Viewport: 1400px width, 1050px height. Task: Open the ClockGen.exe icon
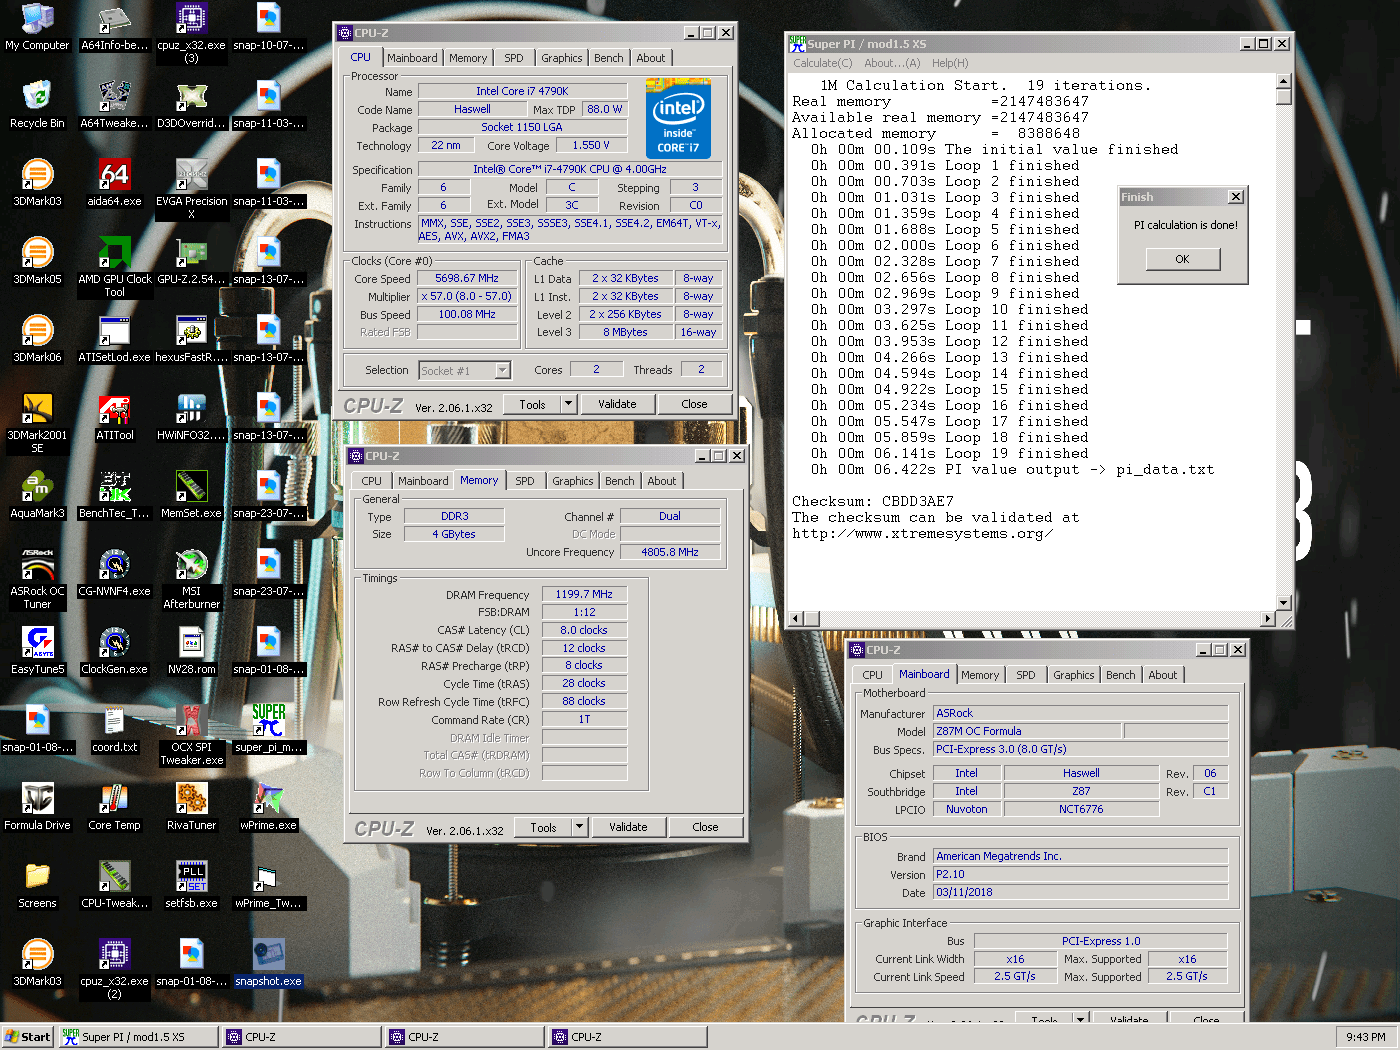coord(115,652)
